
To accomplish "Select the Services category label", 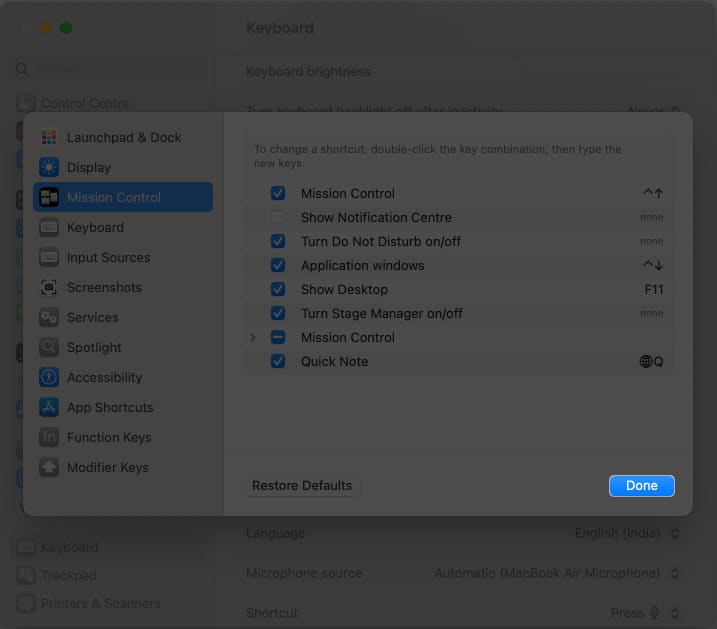I will [93, 317].
